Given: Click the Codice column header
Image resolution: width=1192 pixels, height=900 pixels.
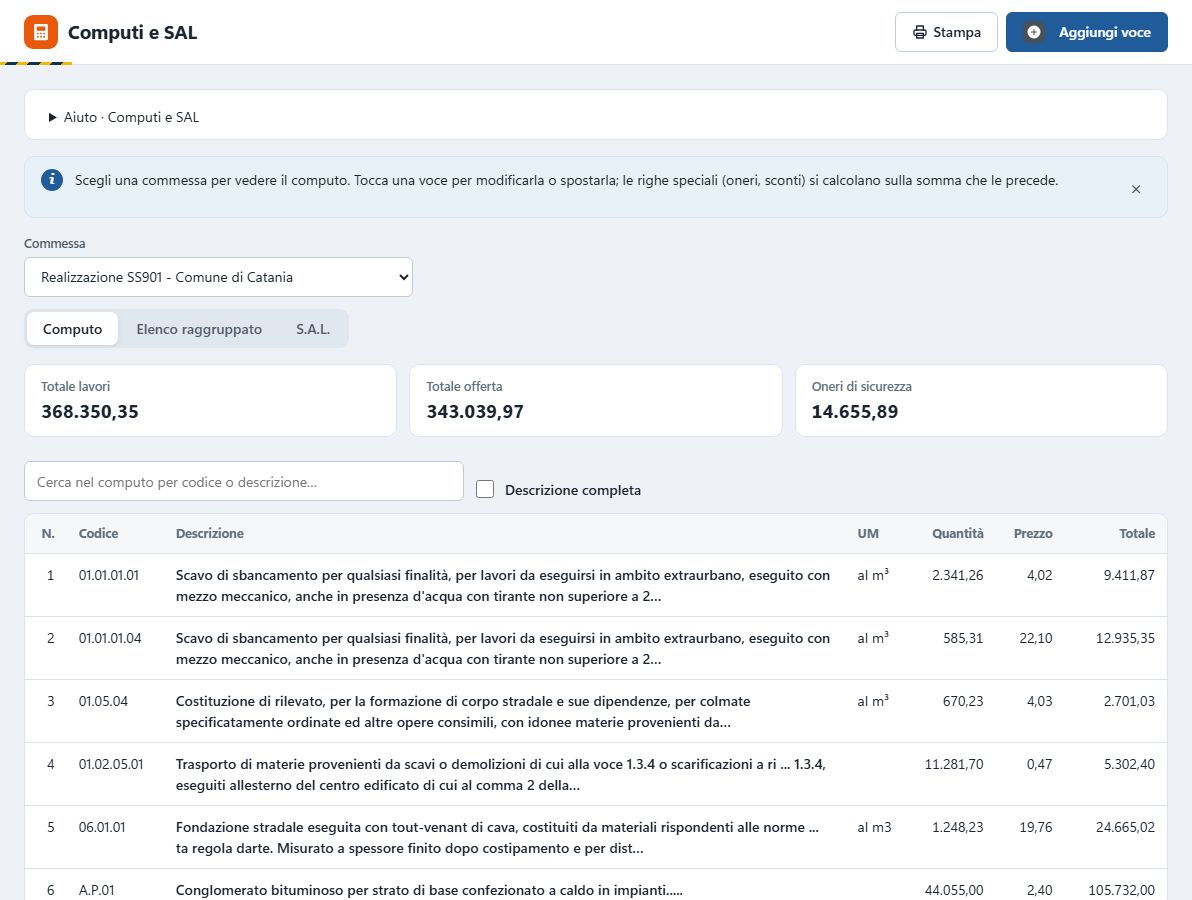Looking at the screenshot, I should coord(99,533).
